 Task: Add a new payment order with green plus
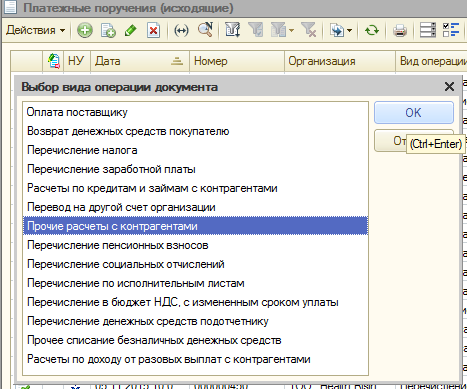[85, 30]
